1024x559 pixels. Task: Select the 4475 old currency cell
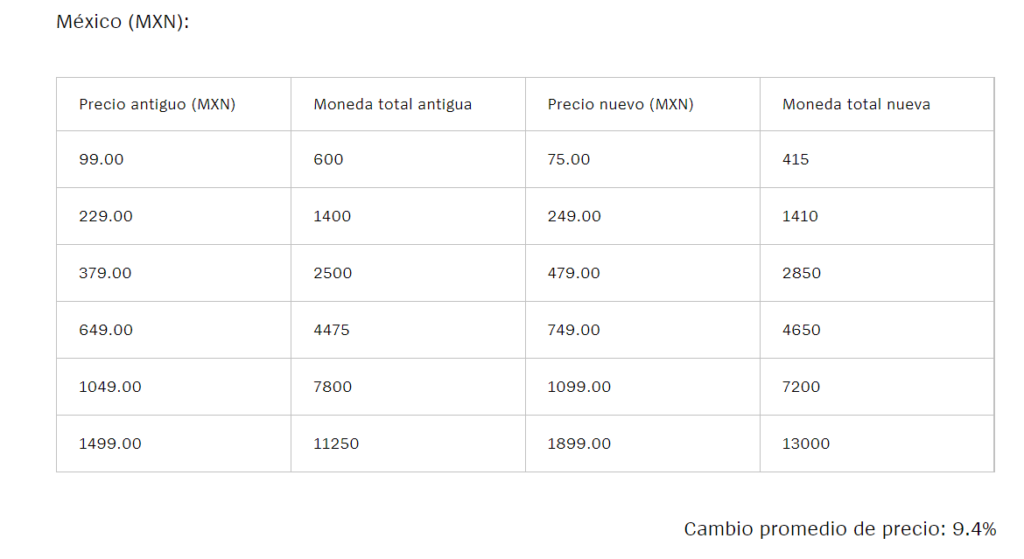[x=332, y=330]
